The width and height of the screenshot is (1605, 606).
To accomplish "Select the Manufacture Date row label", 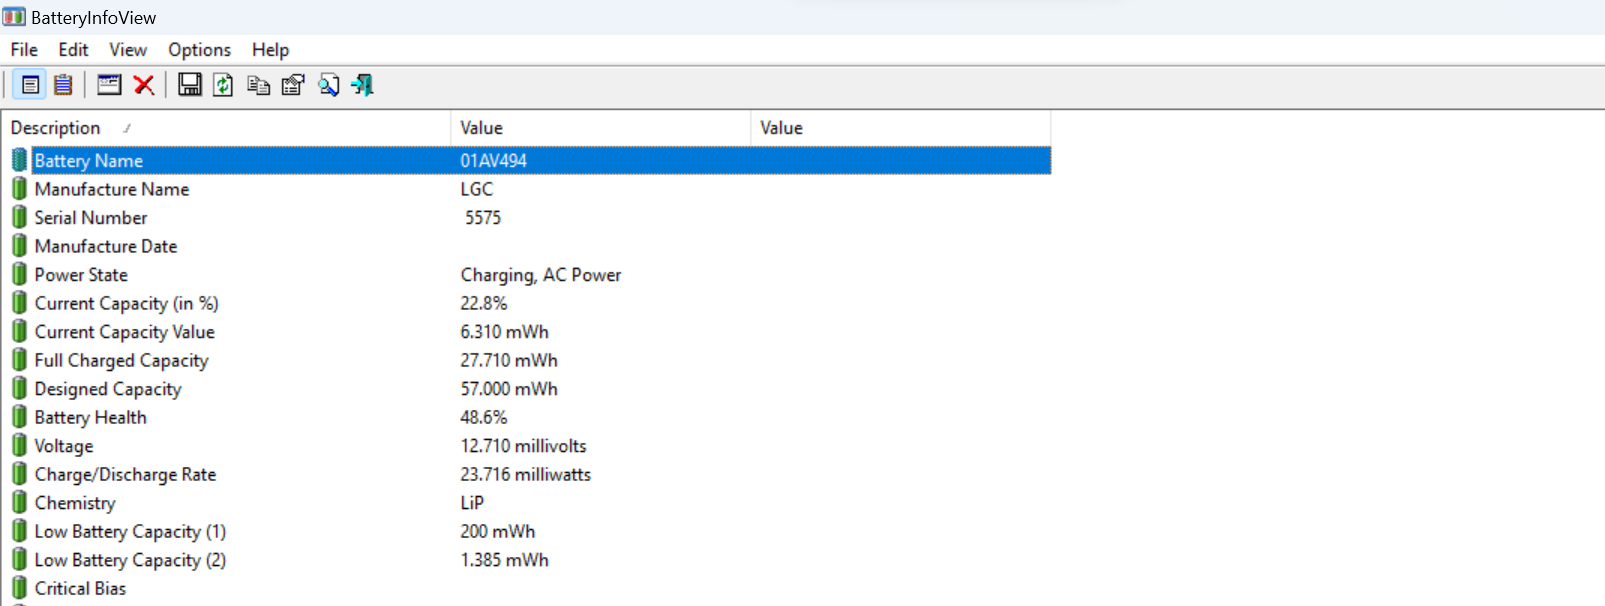I will point(106,246).
